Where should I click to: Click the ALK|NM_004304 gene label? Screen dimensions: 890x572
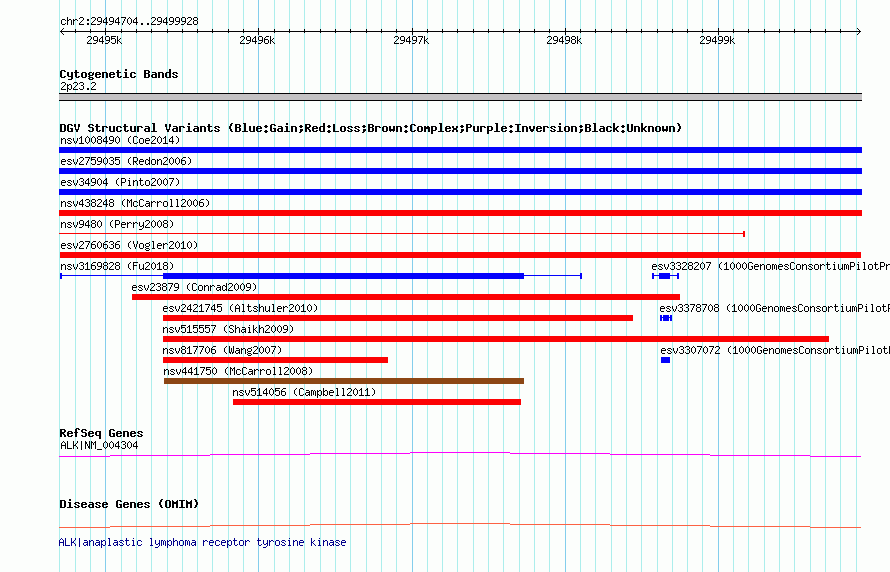click(x=99, y=445)
